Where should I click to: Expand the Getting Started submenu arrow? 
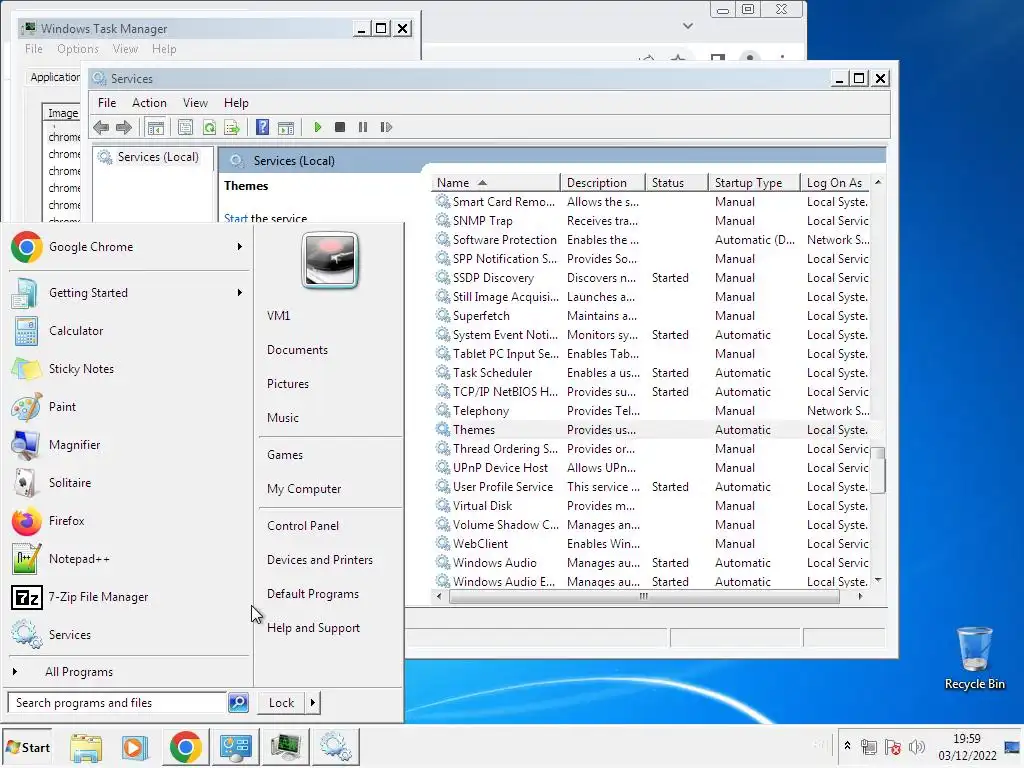(240, 293)
